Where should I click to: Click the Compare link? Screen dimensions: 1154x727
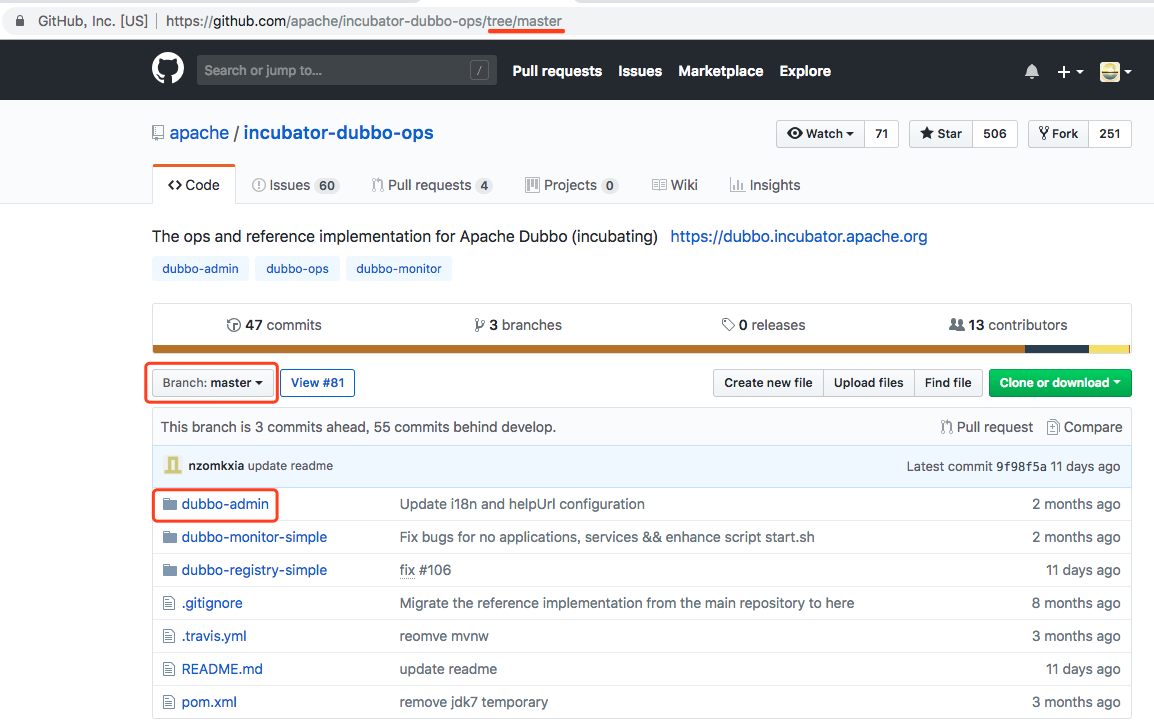(1085, 427)
